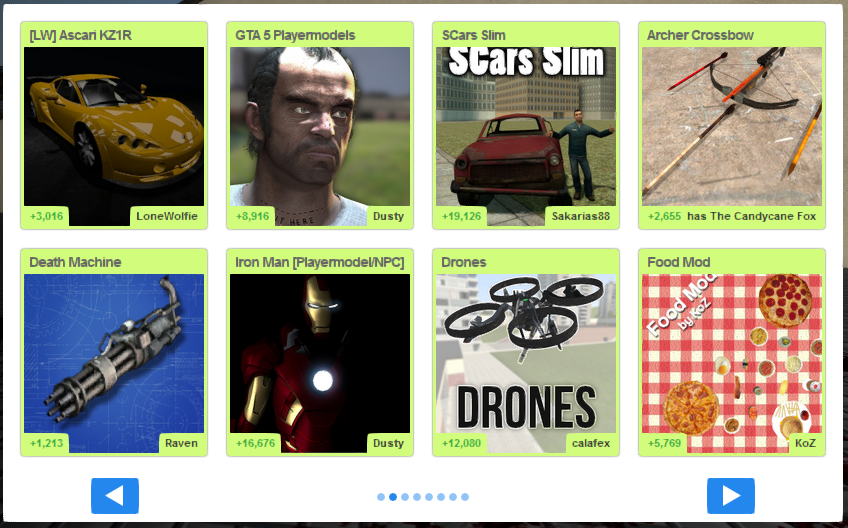
Task: Go to next page with right arrow
Action: pyautogui.click(x=731, y=496)
